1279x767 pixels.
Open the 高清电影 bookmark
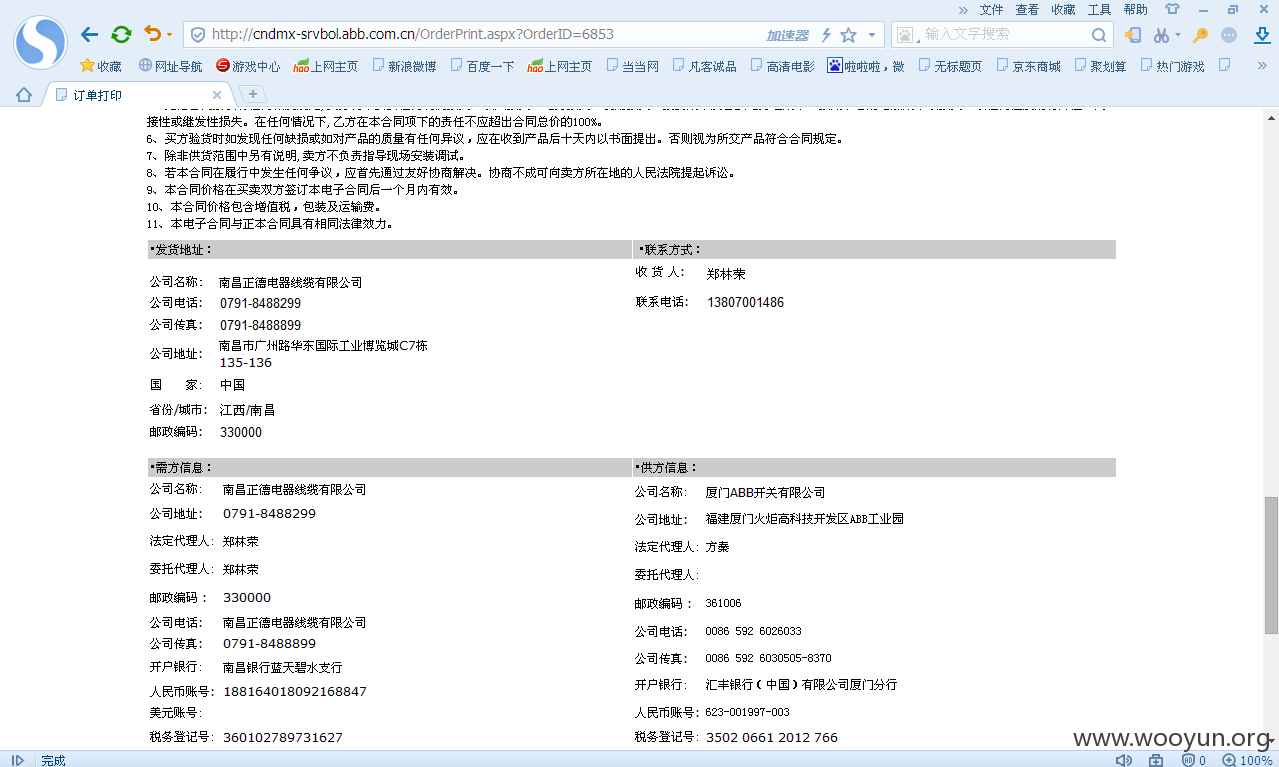pyautogui.click(x=782, y=66)
